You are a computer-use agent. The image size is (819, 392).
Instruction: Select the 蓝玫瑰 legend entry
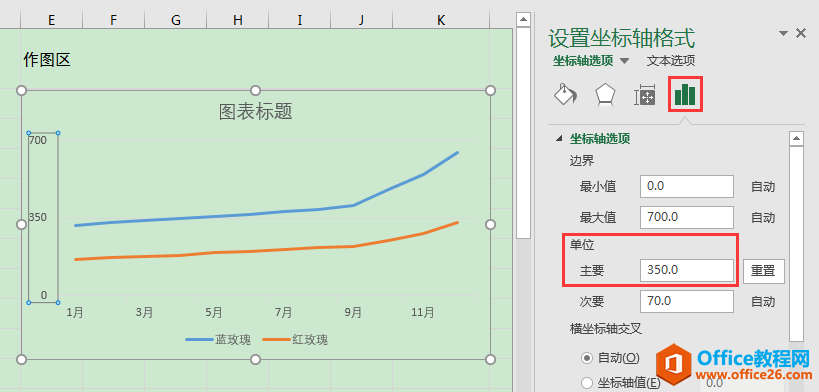pyautogui.click(x=218, y=340)
